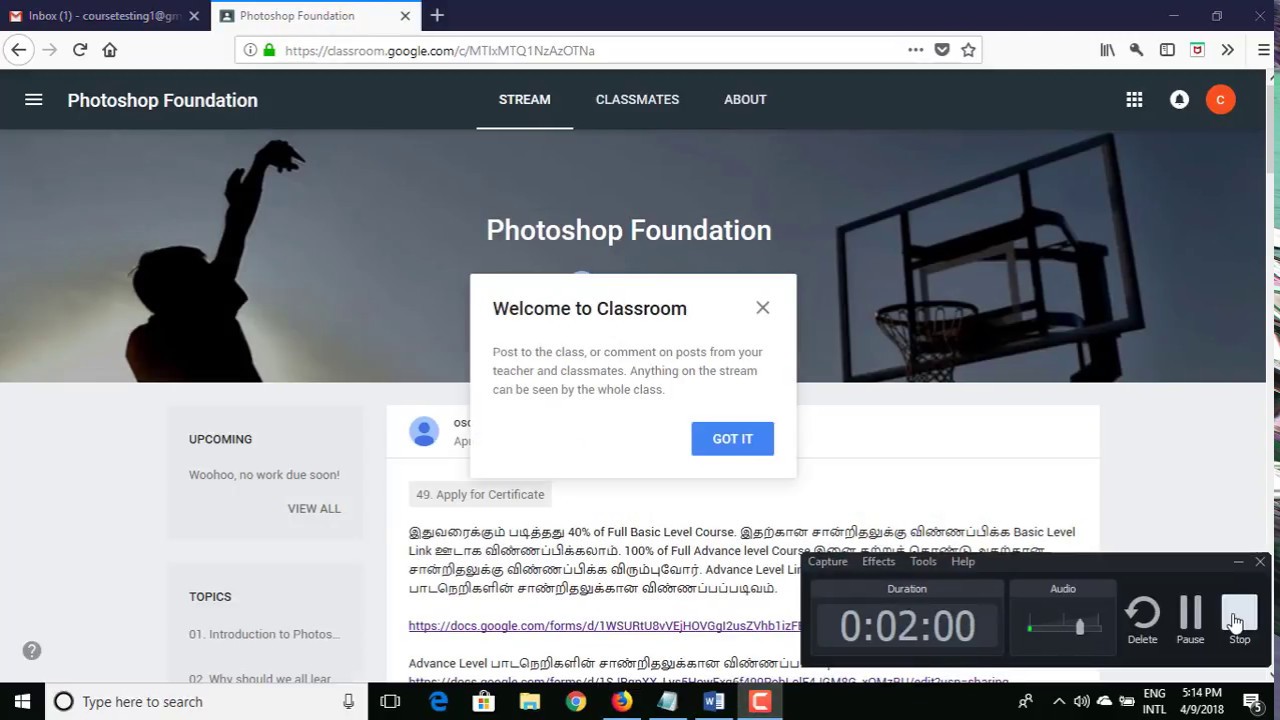Image resolution: width=1280 pixels, height=720 pixels.
Task: Delete the recording with Delete icon
Action: [x=1143, y=620]
